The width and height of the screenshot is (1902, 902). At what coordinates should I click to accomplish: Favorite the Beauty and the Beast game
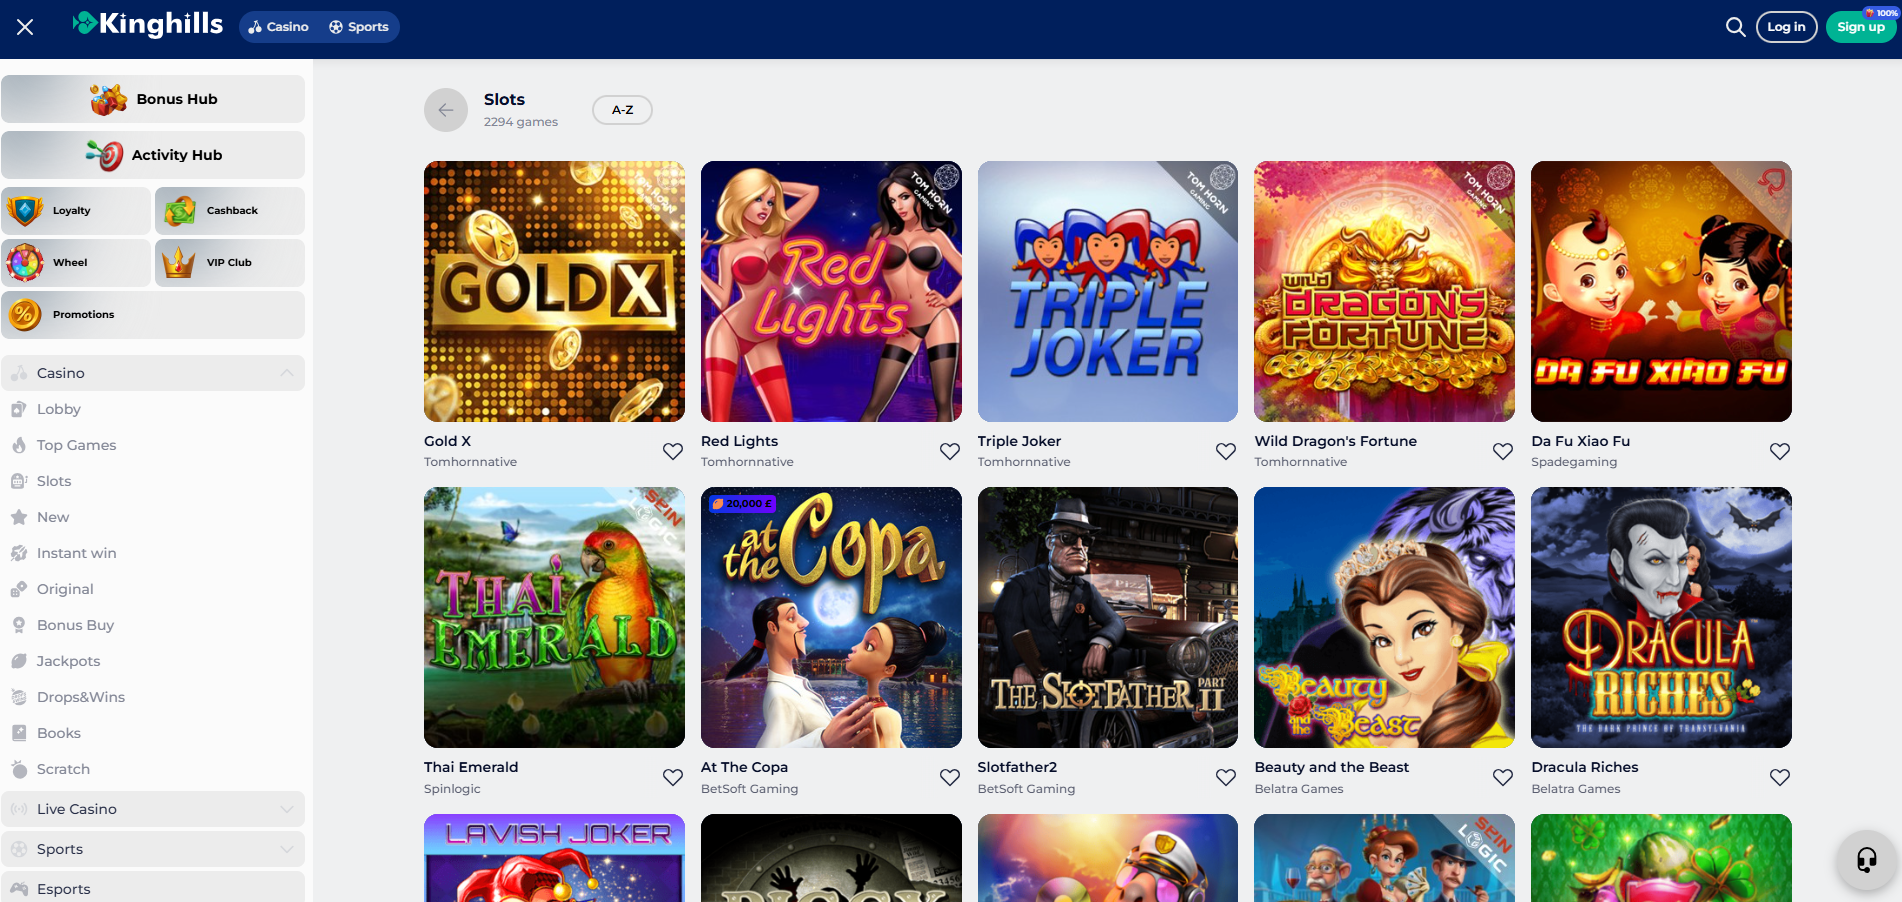pos(1502,777)
